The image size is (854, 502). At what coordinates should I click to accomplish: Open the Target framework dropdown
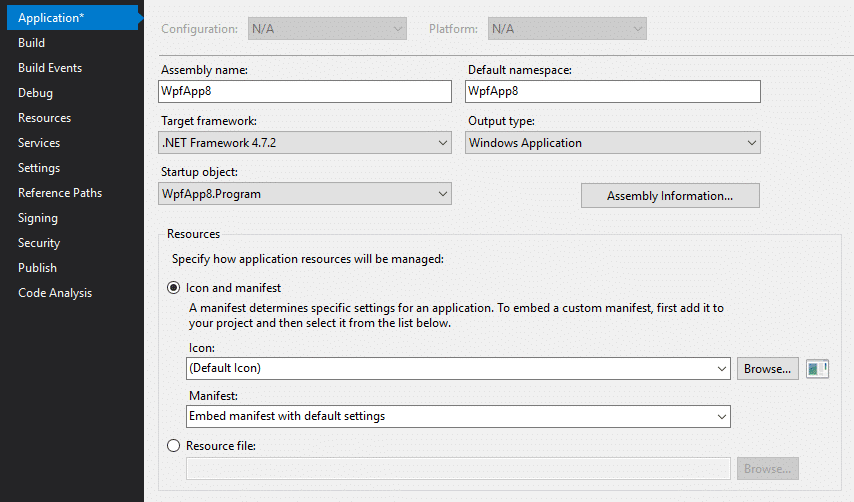click(x=305, y=143)
